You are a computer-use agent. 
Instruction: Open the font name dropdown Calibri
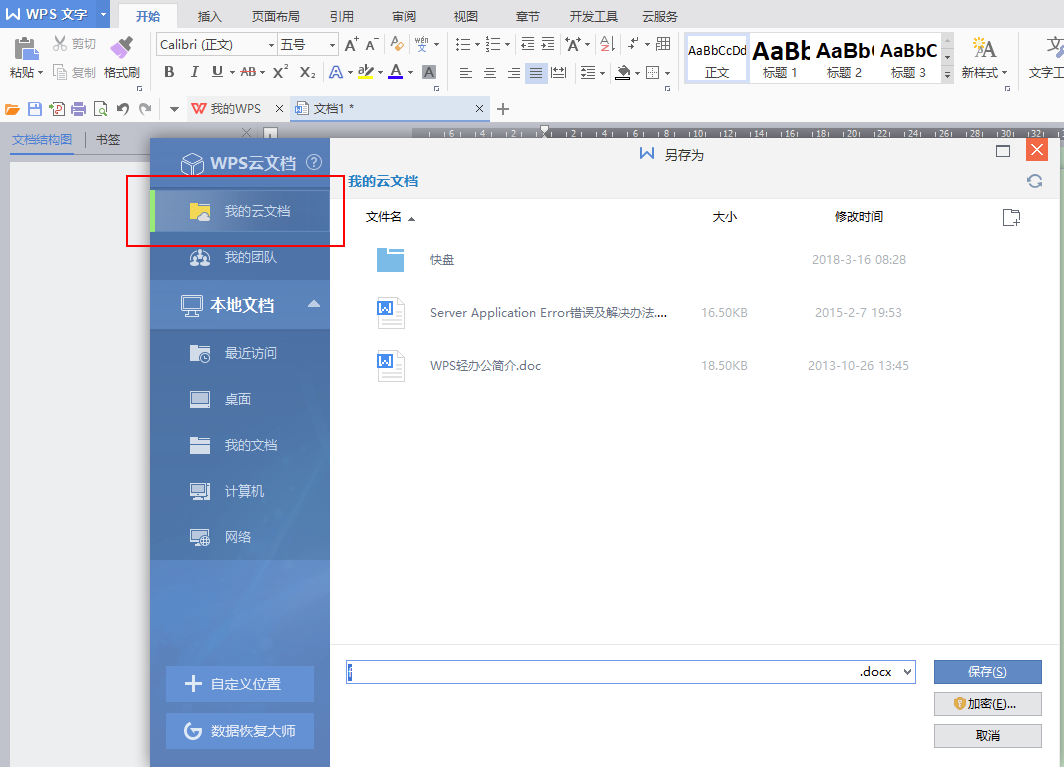271,45
